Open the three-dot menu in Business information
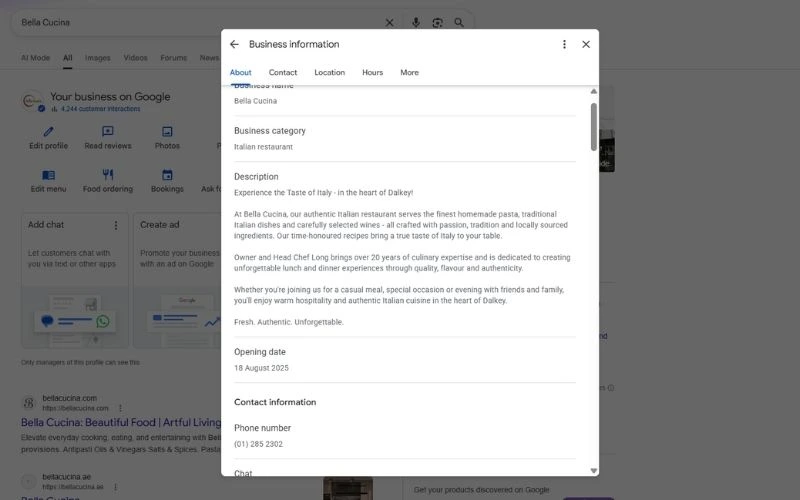The width and height of the screenshot is (800, 500). (x=564, y=44)
